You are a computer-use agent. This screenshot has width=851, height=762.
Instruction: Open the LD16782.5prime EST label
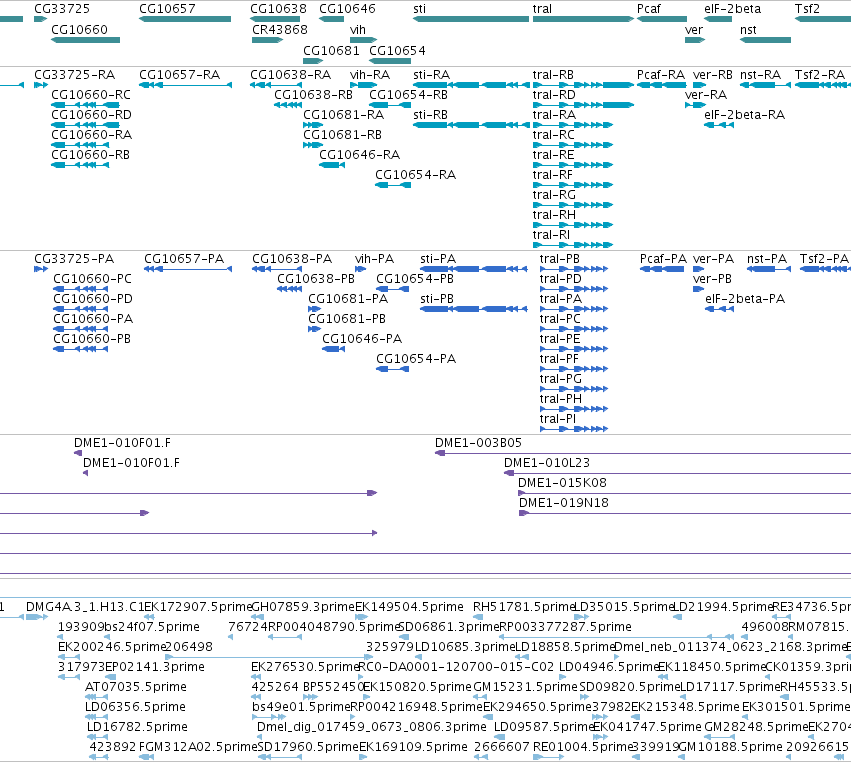(x=137, y=727)
